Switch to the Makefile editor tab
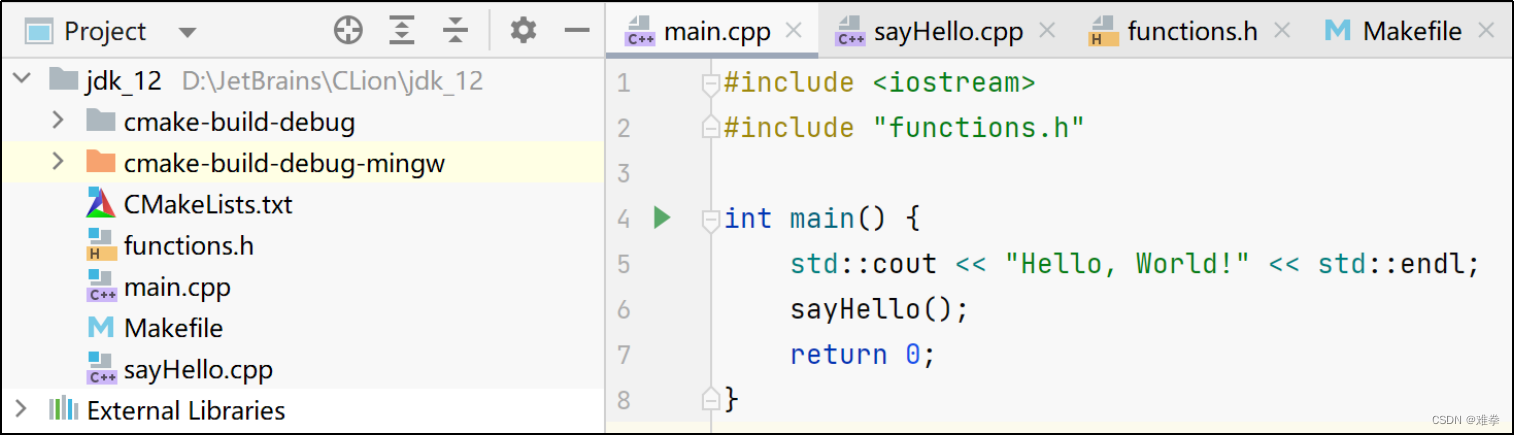Screen dimensions: 1515x435 tap(1412, 32)
